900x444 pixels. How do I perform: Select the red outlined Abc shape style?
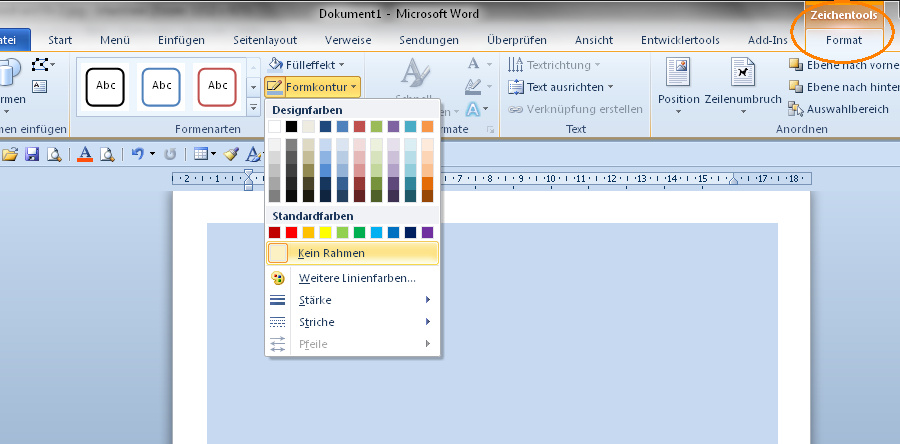tap(218, 87)
